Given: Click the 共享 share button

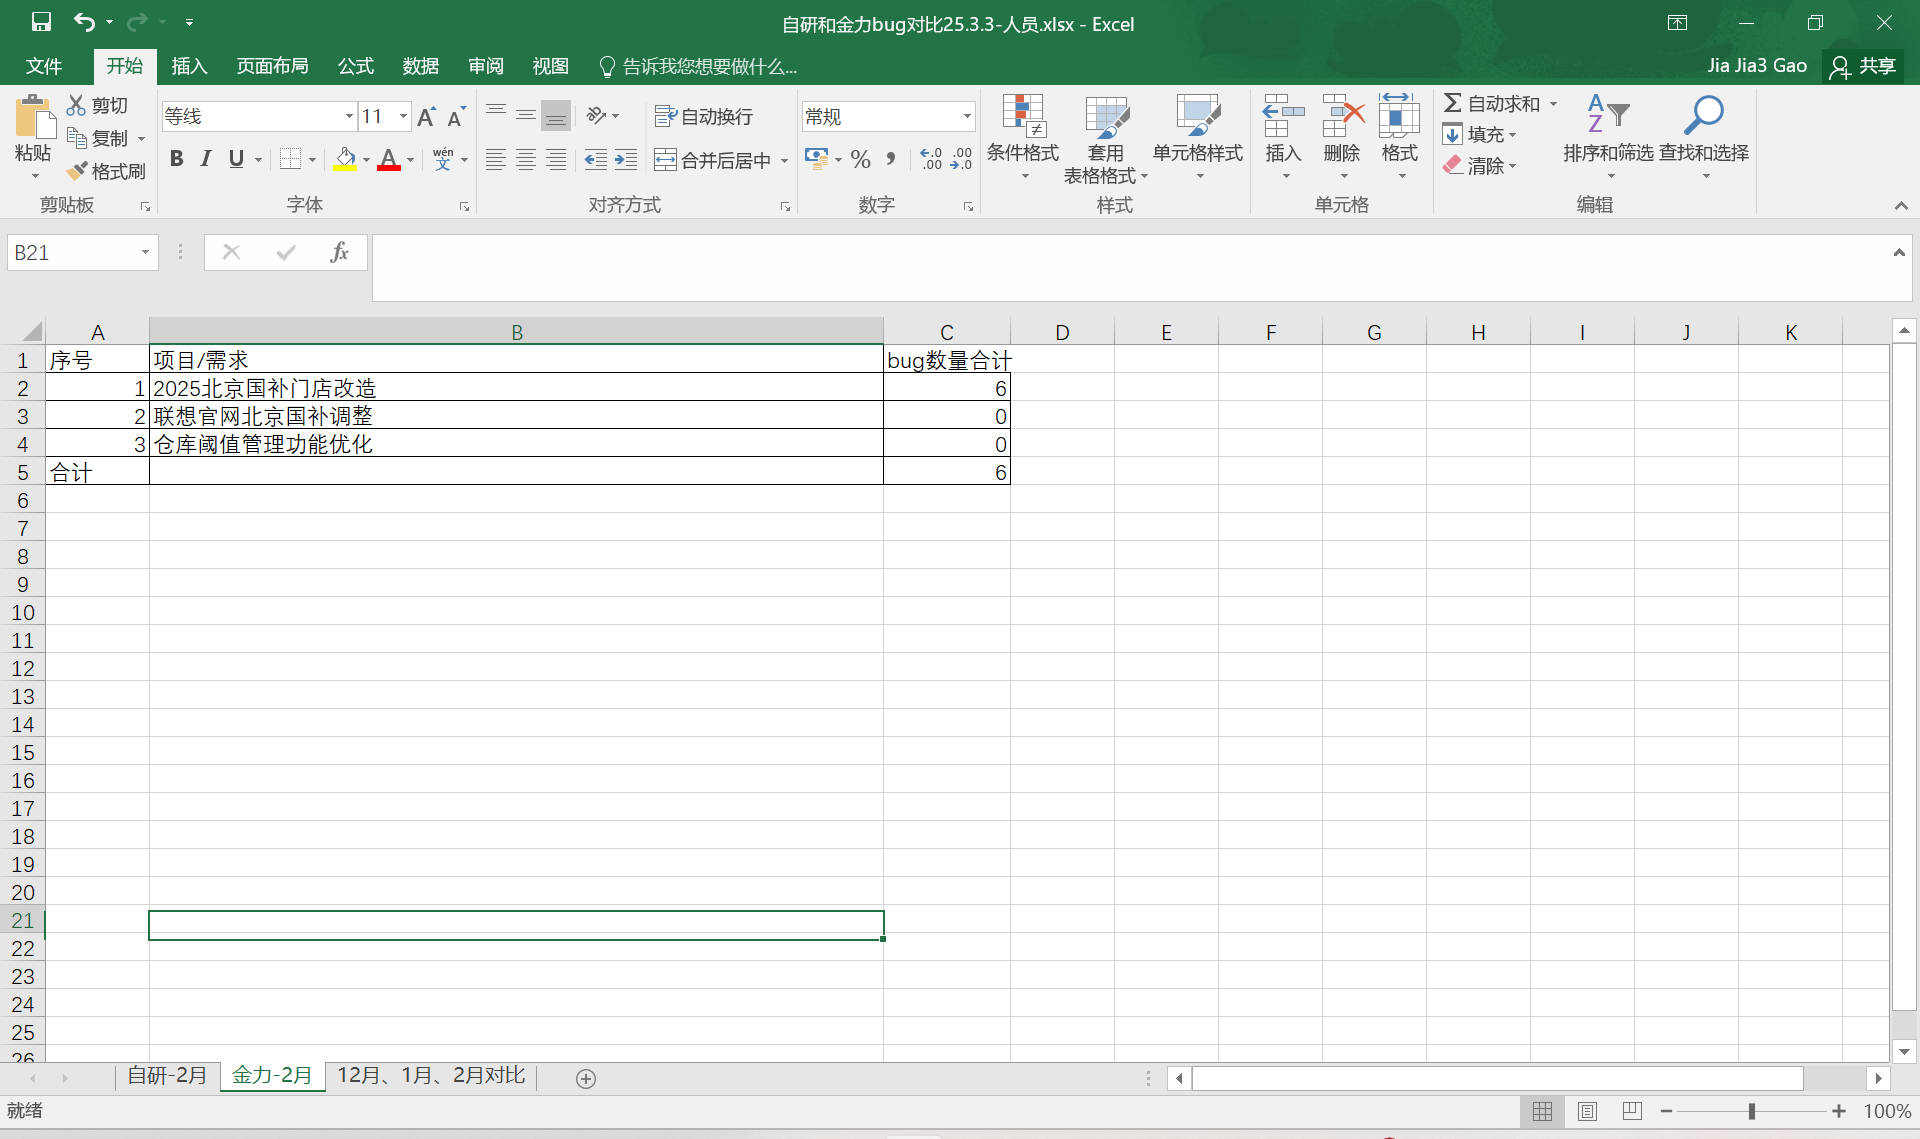Looking at the screenshot, I should point(1864,66).
